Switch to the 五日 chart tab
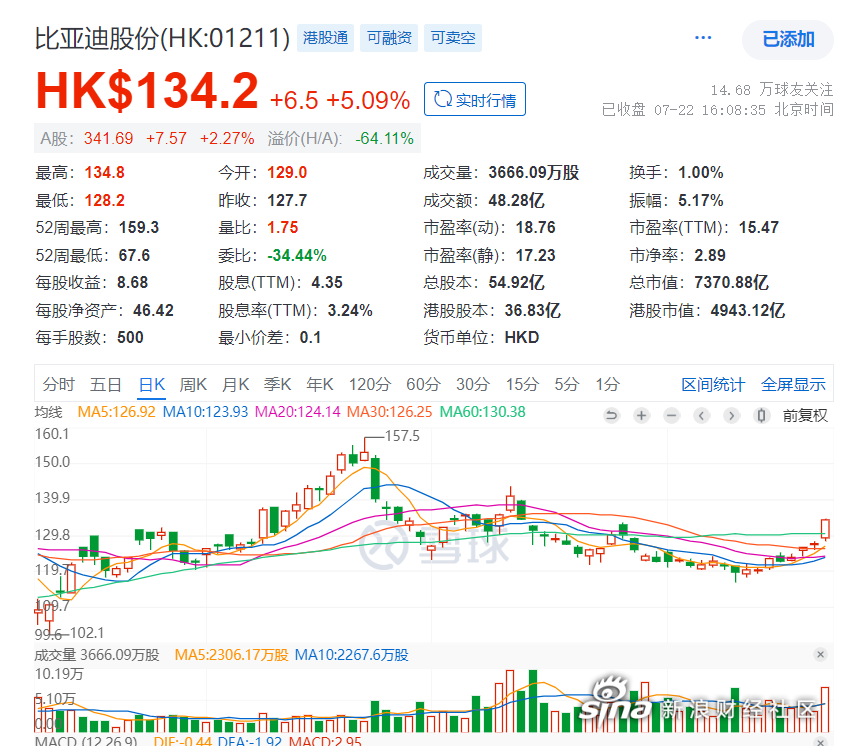 [105, 384]
